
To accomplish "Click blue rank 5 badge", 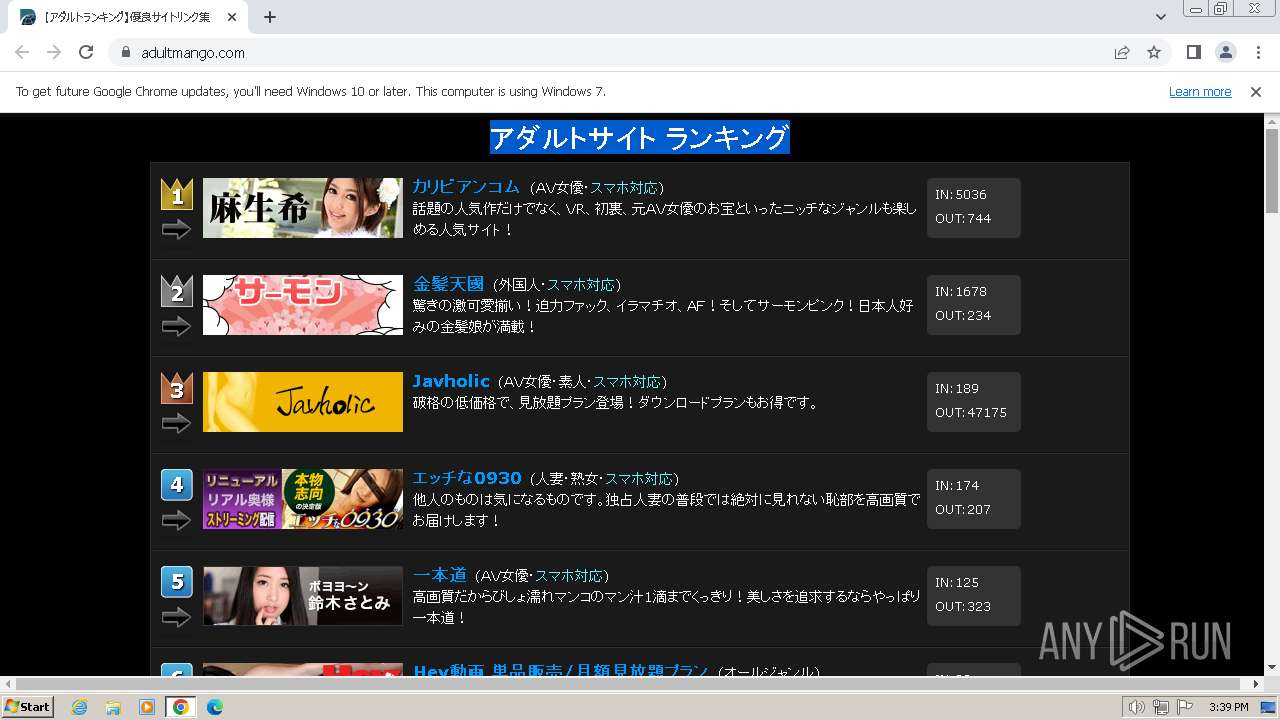I will click(177, 582).
